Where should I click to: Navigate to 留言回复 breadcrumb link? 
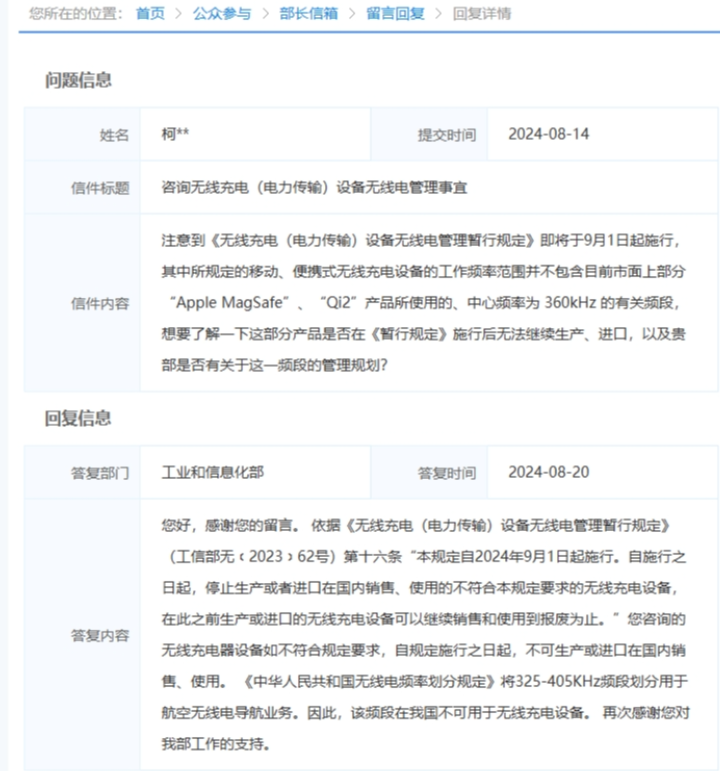pos(395,13)
